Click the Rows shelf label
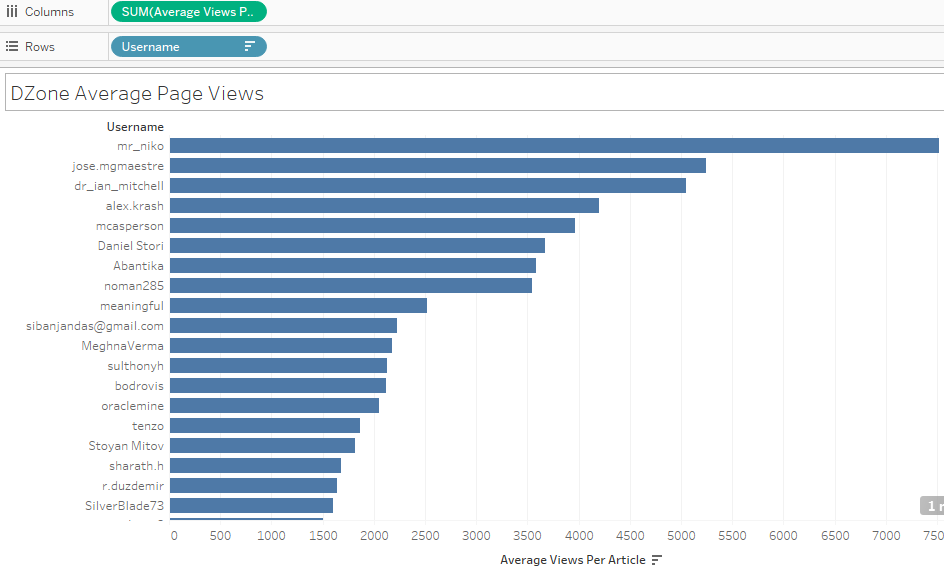The height and width of the screenshot is (571, 944). pyautogui.click(x=40, y=46)
